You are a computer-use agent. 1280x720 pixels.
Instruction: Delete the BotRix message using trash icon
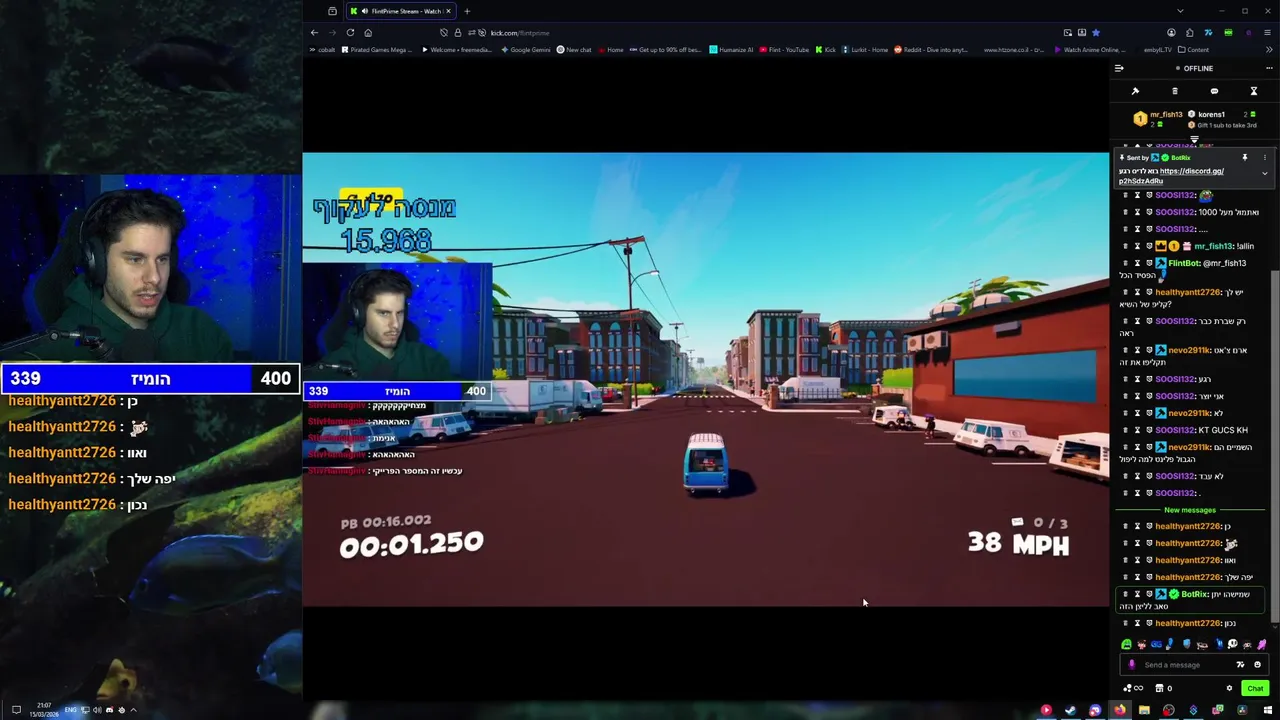1125,594
